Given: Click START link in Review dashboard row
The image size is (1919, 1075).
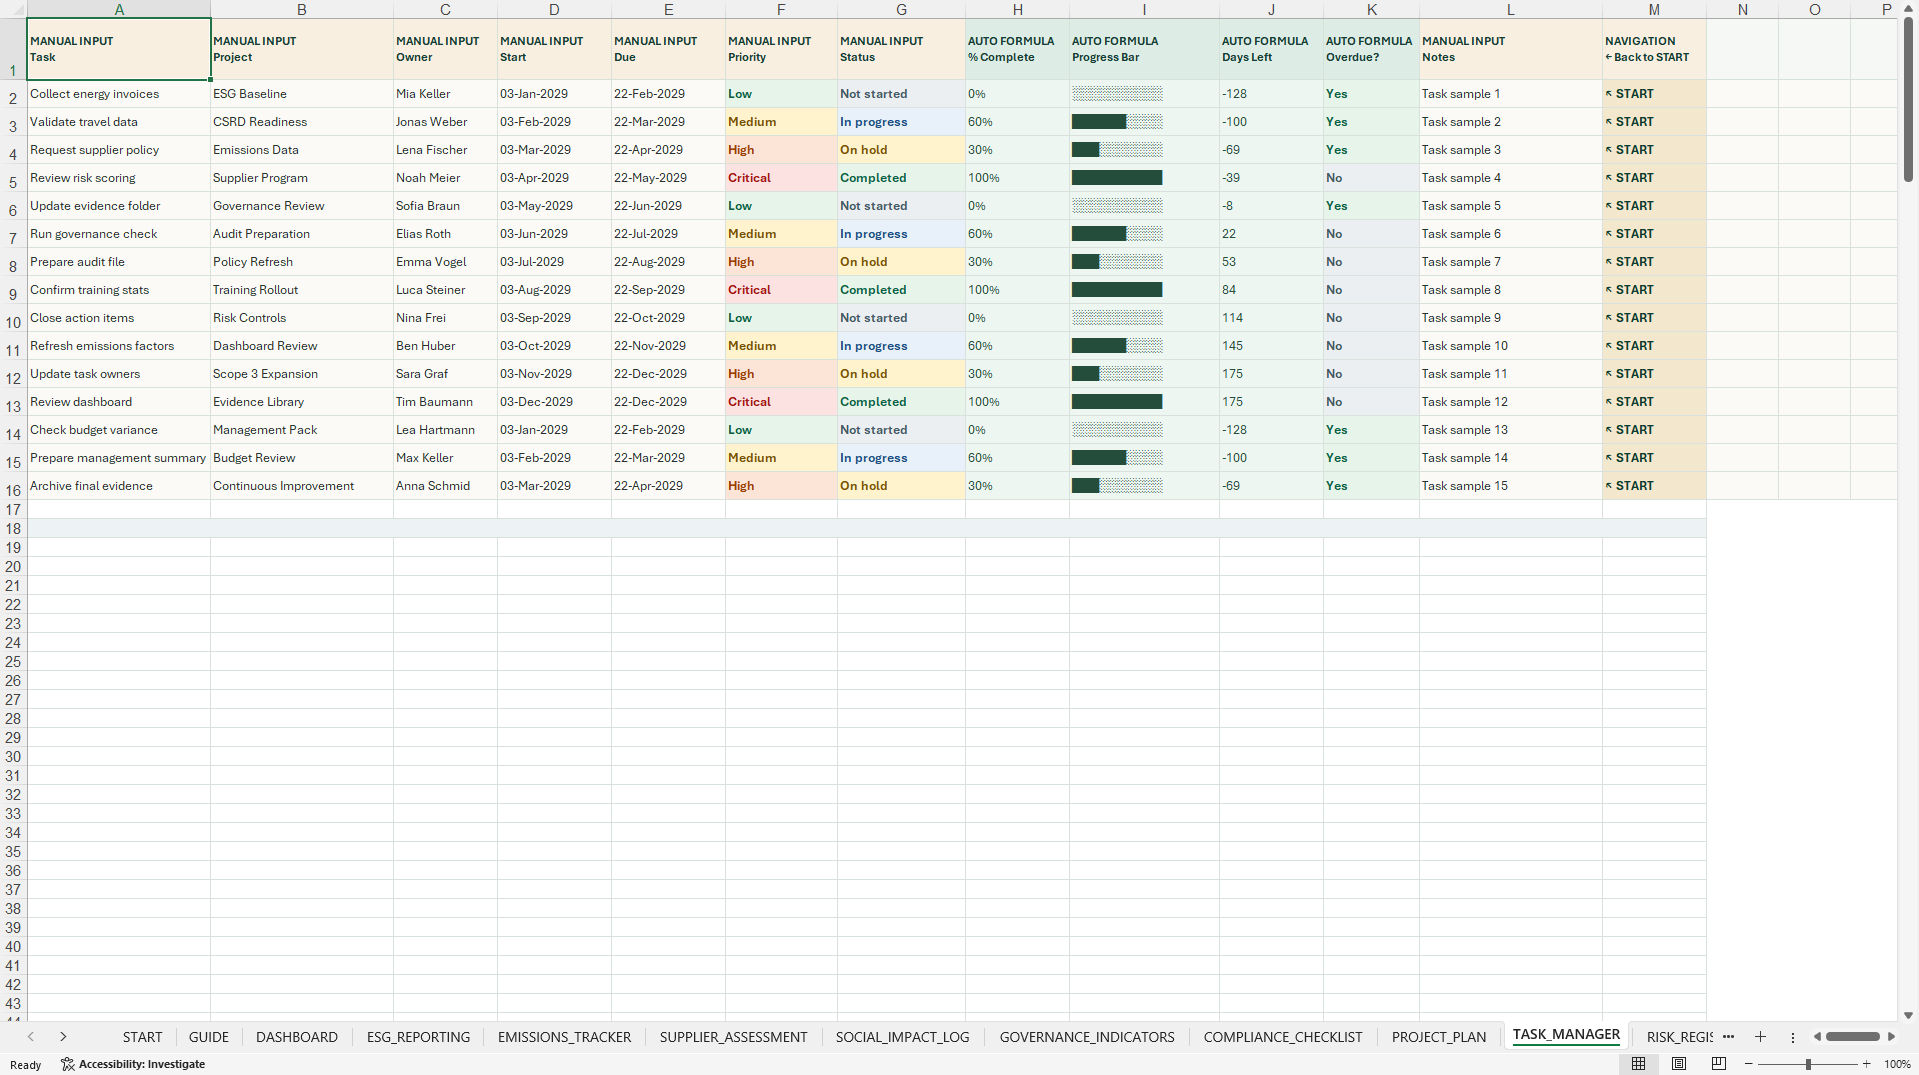Looking at the screenshot, I should 1630,402.
